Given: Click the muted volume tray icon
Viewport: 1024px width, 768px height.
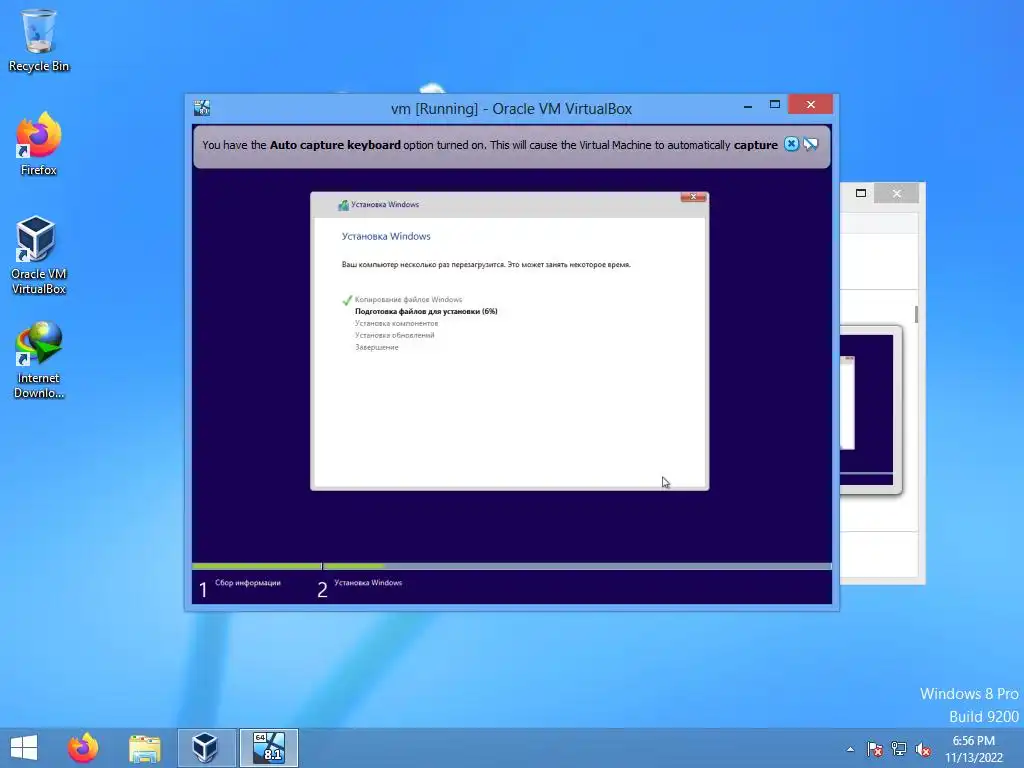Looking at the screenshot, I should tap(923, 749).
